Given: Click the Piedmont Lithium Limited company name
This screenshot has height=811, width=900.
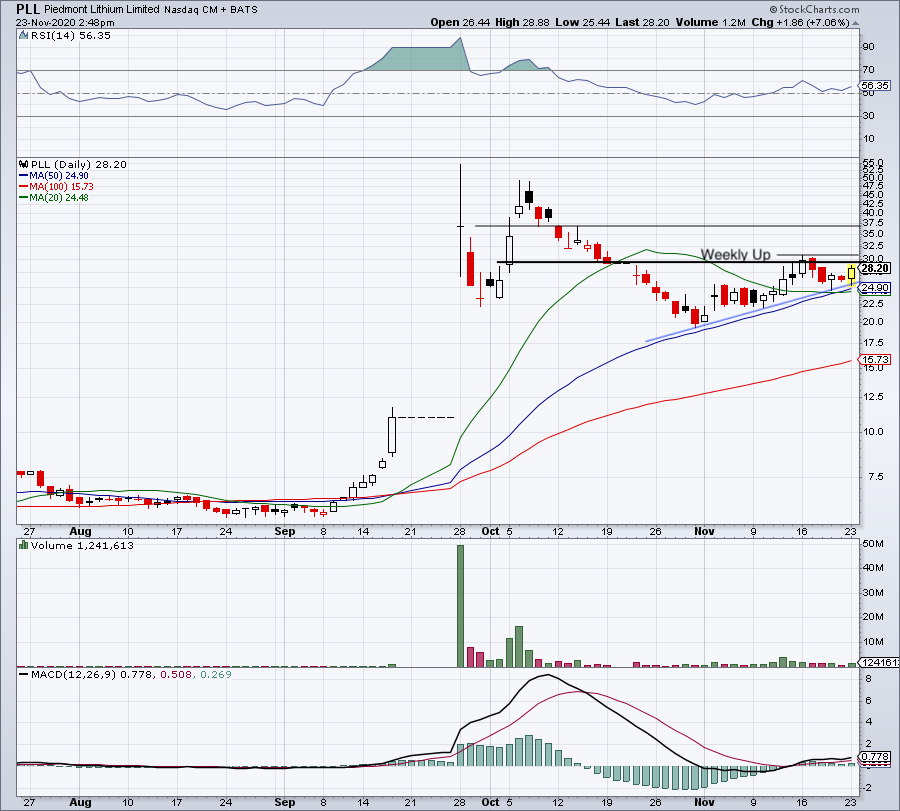Looking at the screenshot, I should click(x=102, y=9).
